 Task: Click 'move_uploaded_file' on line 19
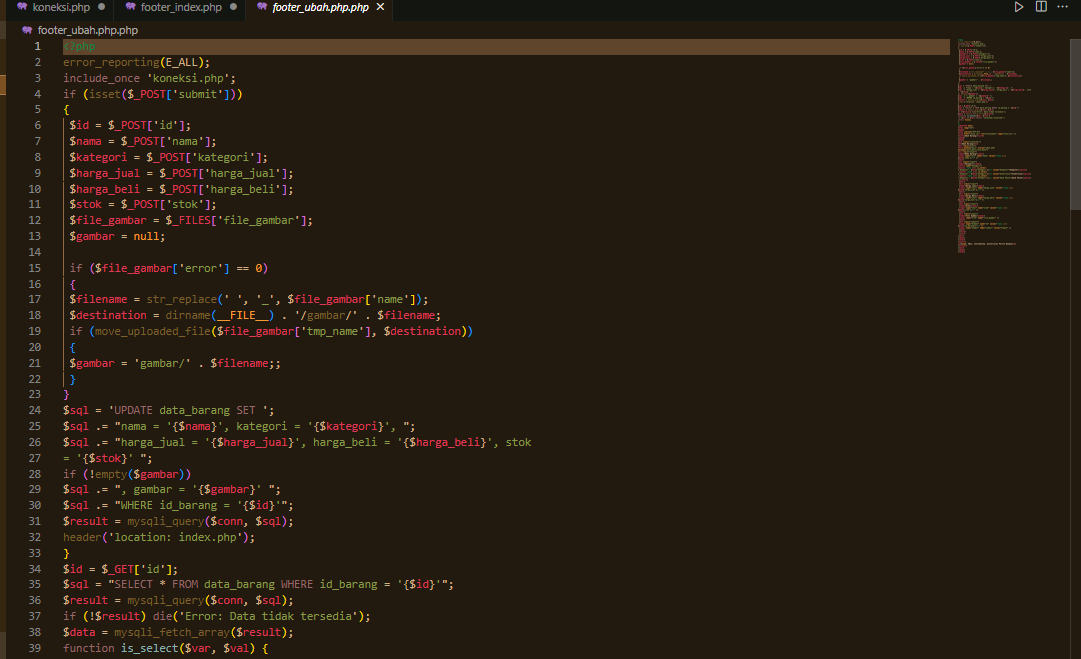coord(152,331)
